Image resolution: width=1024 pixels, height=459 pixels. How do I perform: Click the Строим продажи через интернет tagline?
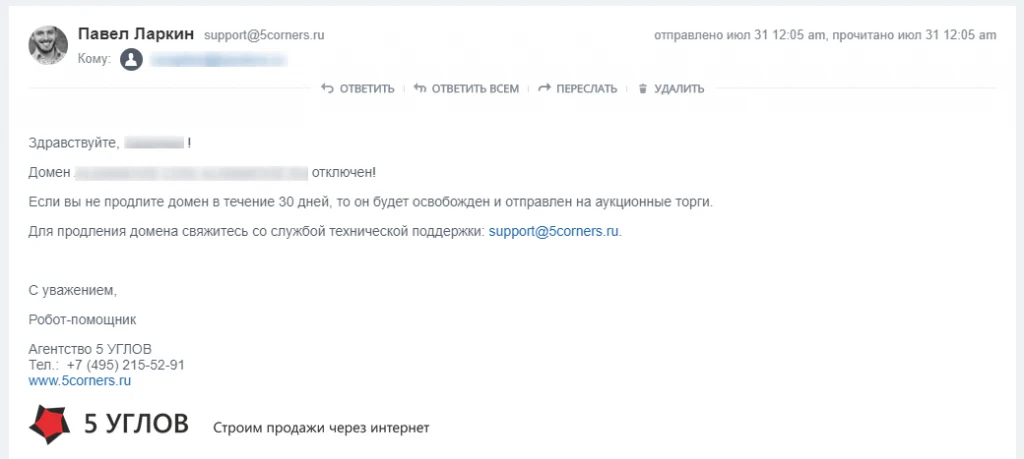click(321, 428)
